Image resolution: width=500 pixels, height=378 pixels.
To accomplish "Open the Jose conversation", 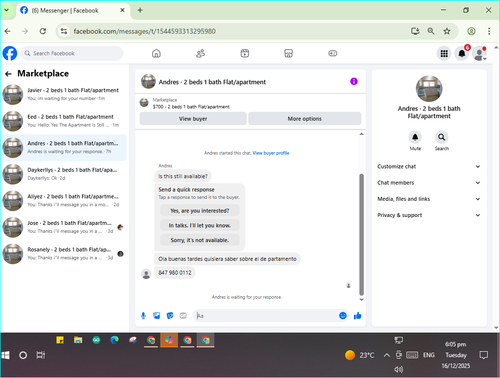I will pos(64,227).
